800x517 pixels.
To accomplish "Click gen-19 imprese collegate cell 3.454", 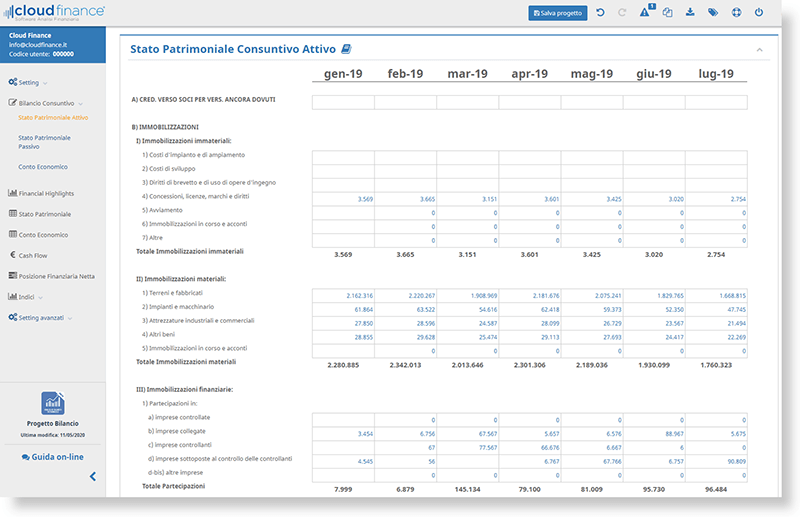I will coord(343,434).
